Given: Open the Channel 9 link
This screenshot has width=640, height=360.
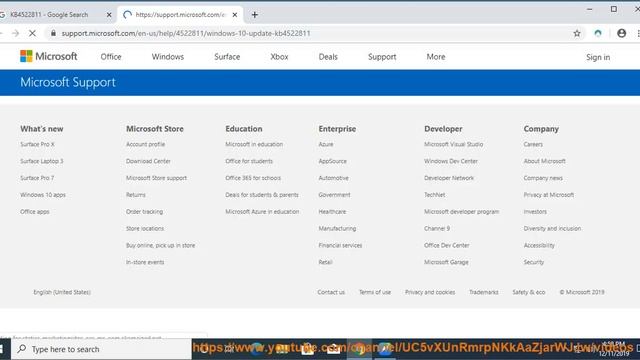Looking at the screenshot, I should (x=437, y=228).
